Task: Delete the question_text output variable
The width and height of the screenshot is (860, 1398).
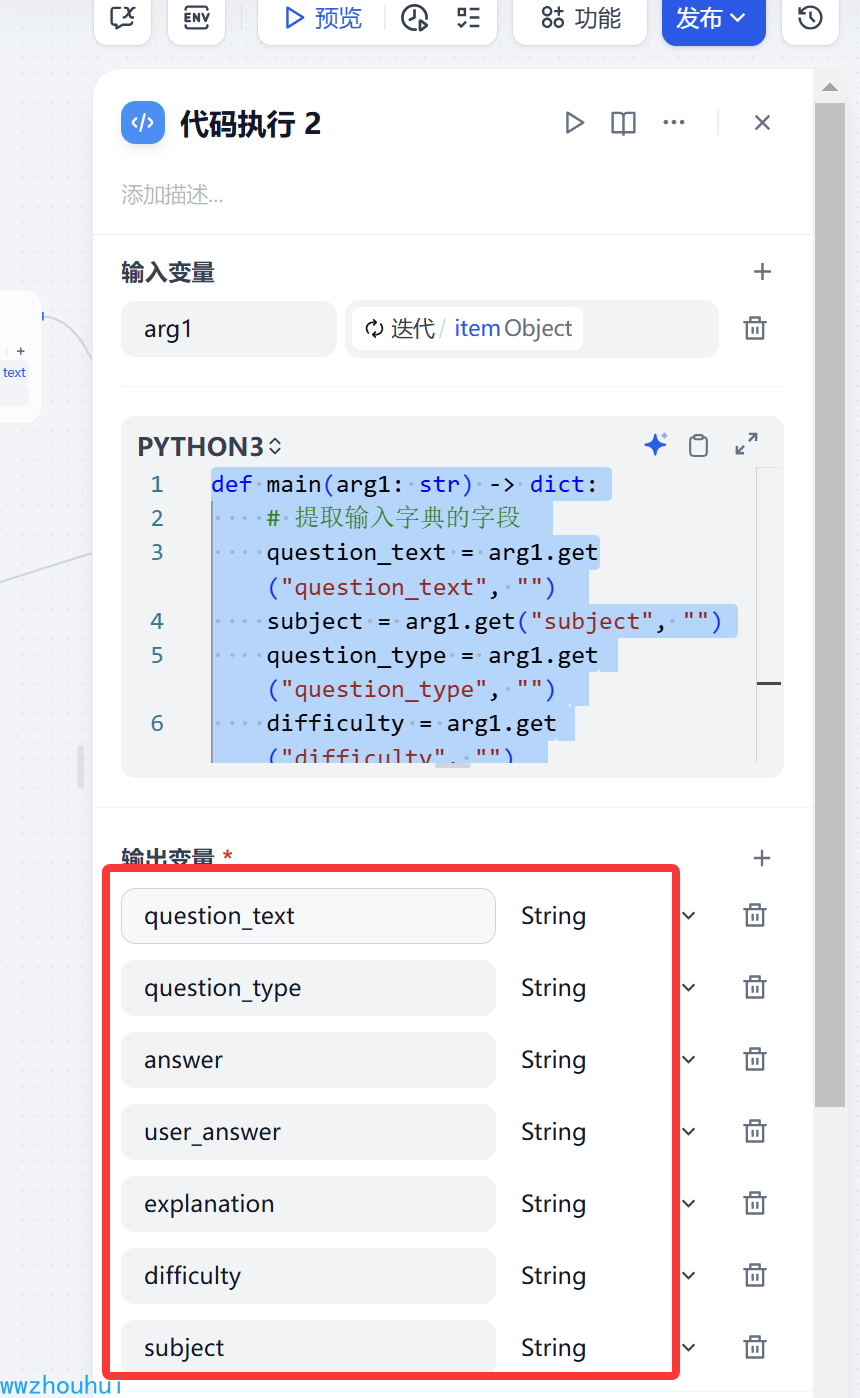Action: (x=755, y=915)
